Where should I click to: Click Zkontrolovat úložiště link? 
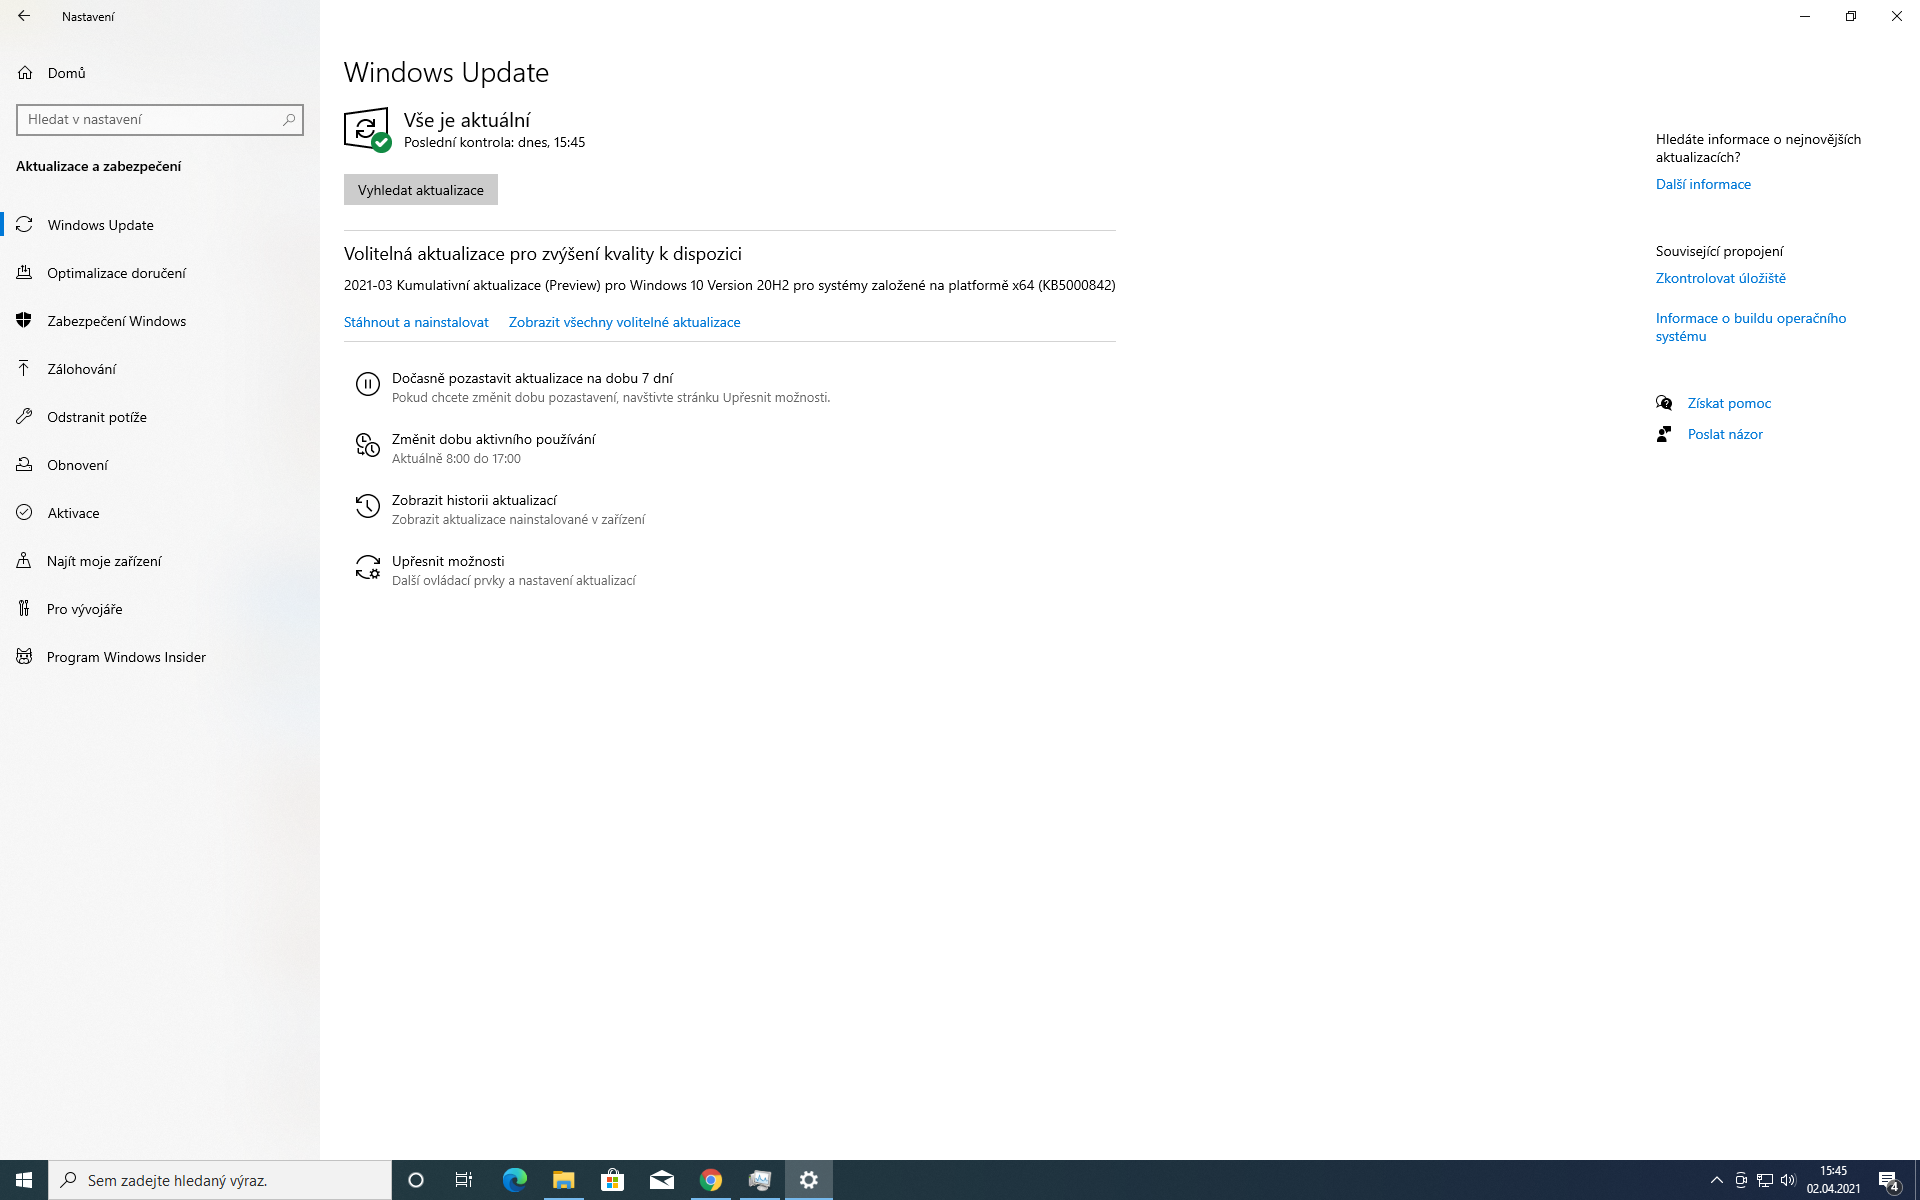tap(1720, 278)
